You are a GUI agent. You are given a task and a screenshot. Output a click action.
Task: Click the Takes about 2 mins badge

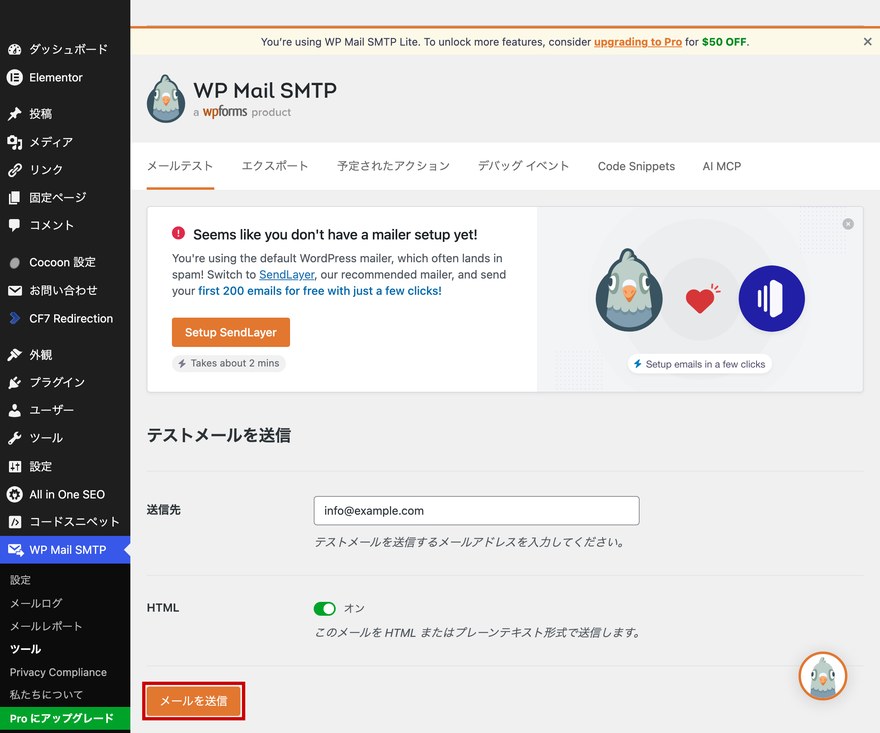[x=228, y=363]
